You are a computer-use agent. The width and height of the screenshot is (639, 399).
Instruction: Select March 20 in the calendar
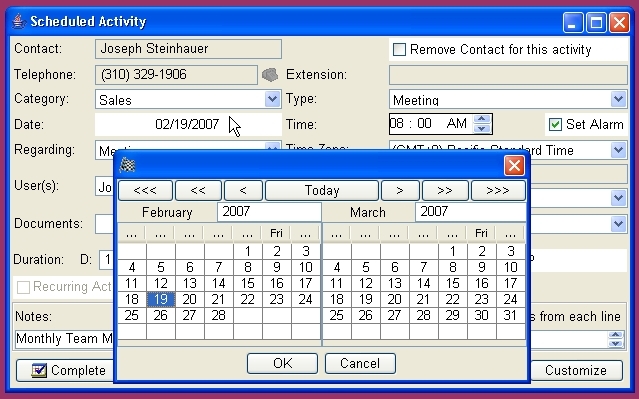pyautogui.click(x=394, y=299)
